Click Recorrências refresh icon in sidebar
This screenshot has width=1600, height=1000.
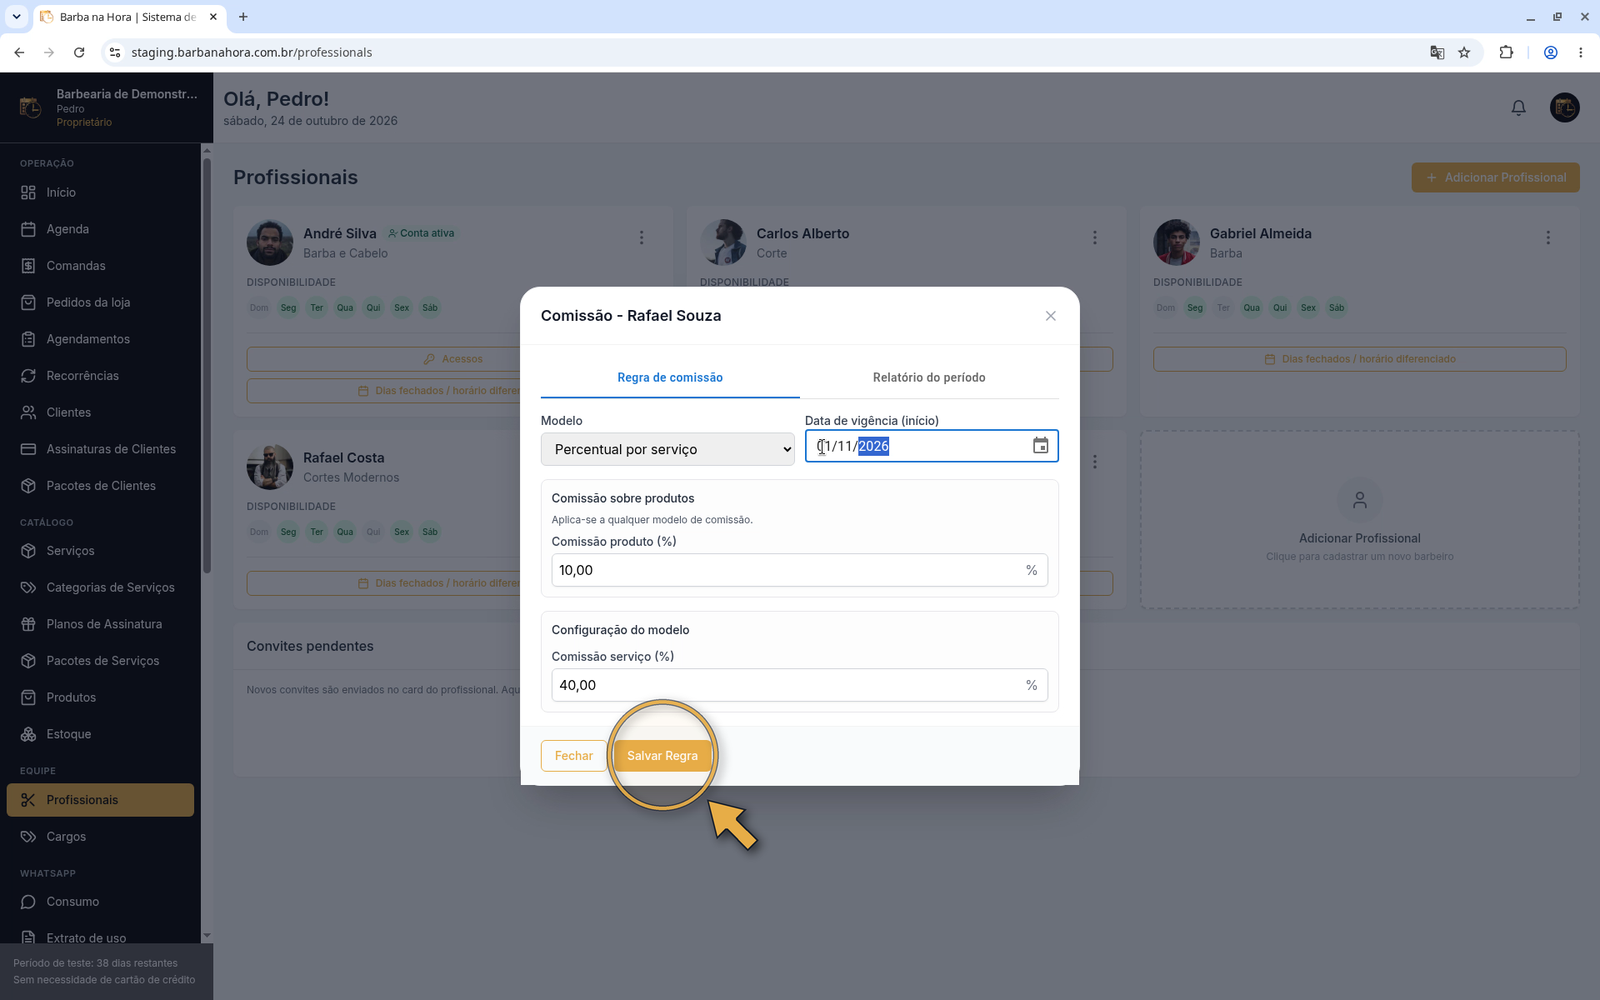(x=28, y=376)
